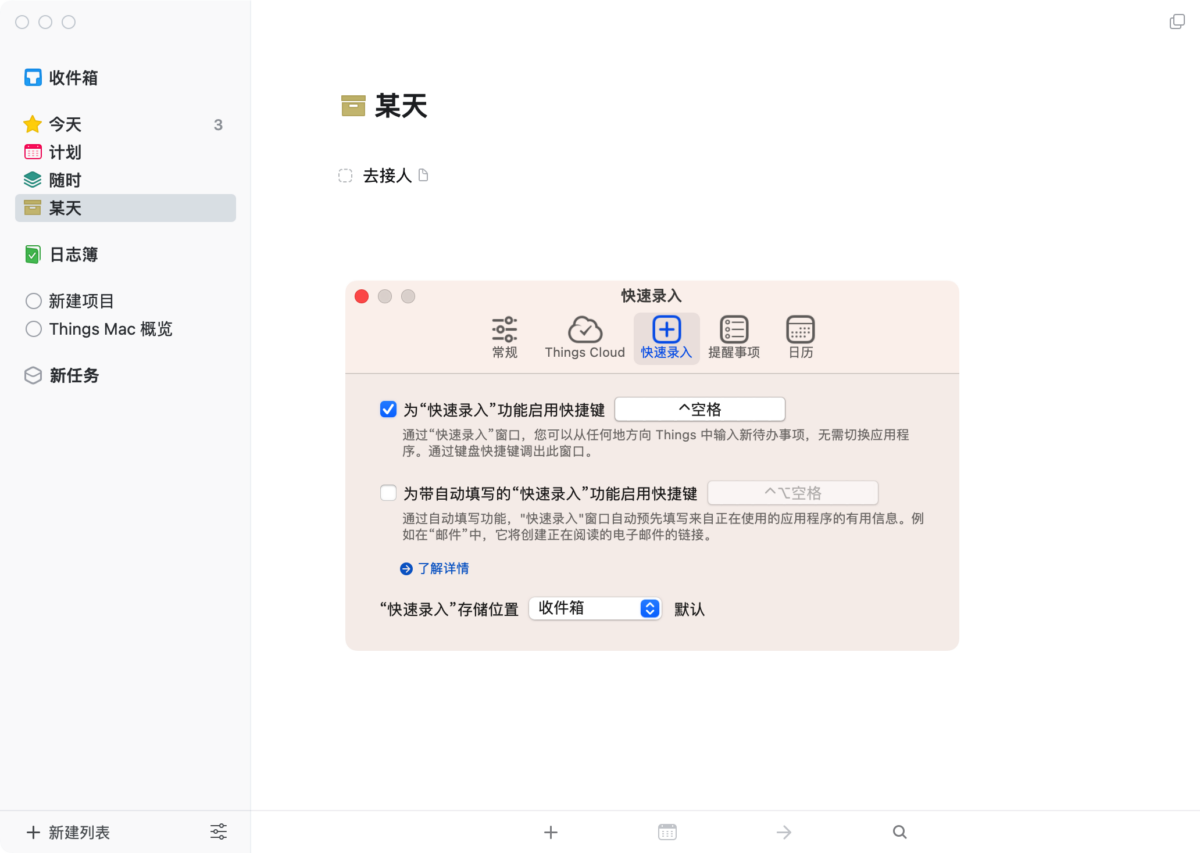The width and height of the screenshot is (1200, 853).
Task: Click the red calendar icon beside 计划
Action: pyautogui.click(x=33, y=152)
